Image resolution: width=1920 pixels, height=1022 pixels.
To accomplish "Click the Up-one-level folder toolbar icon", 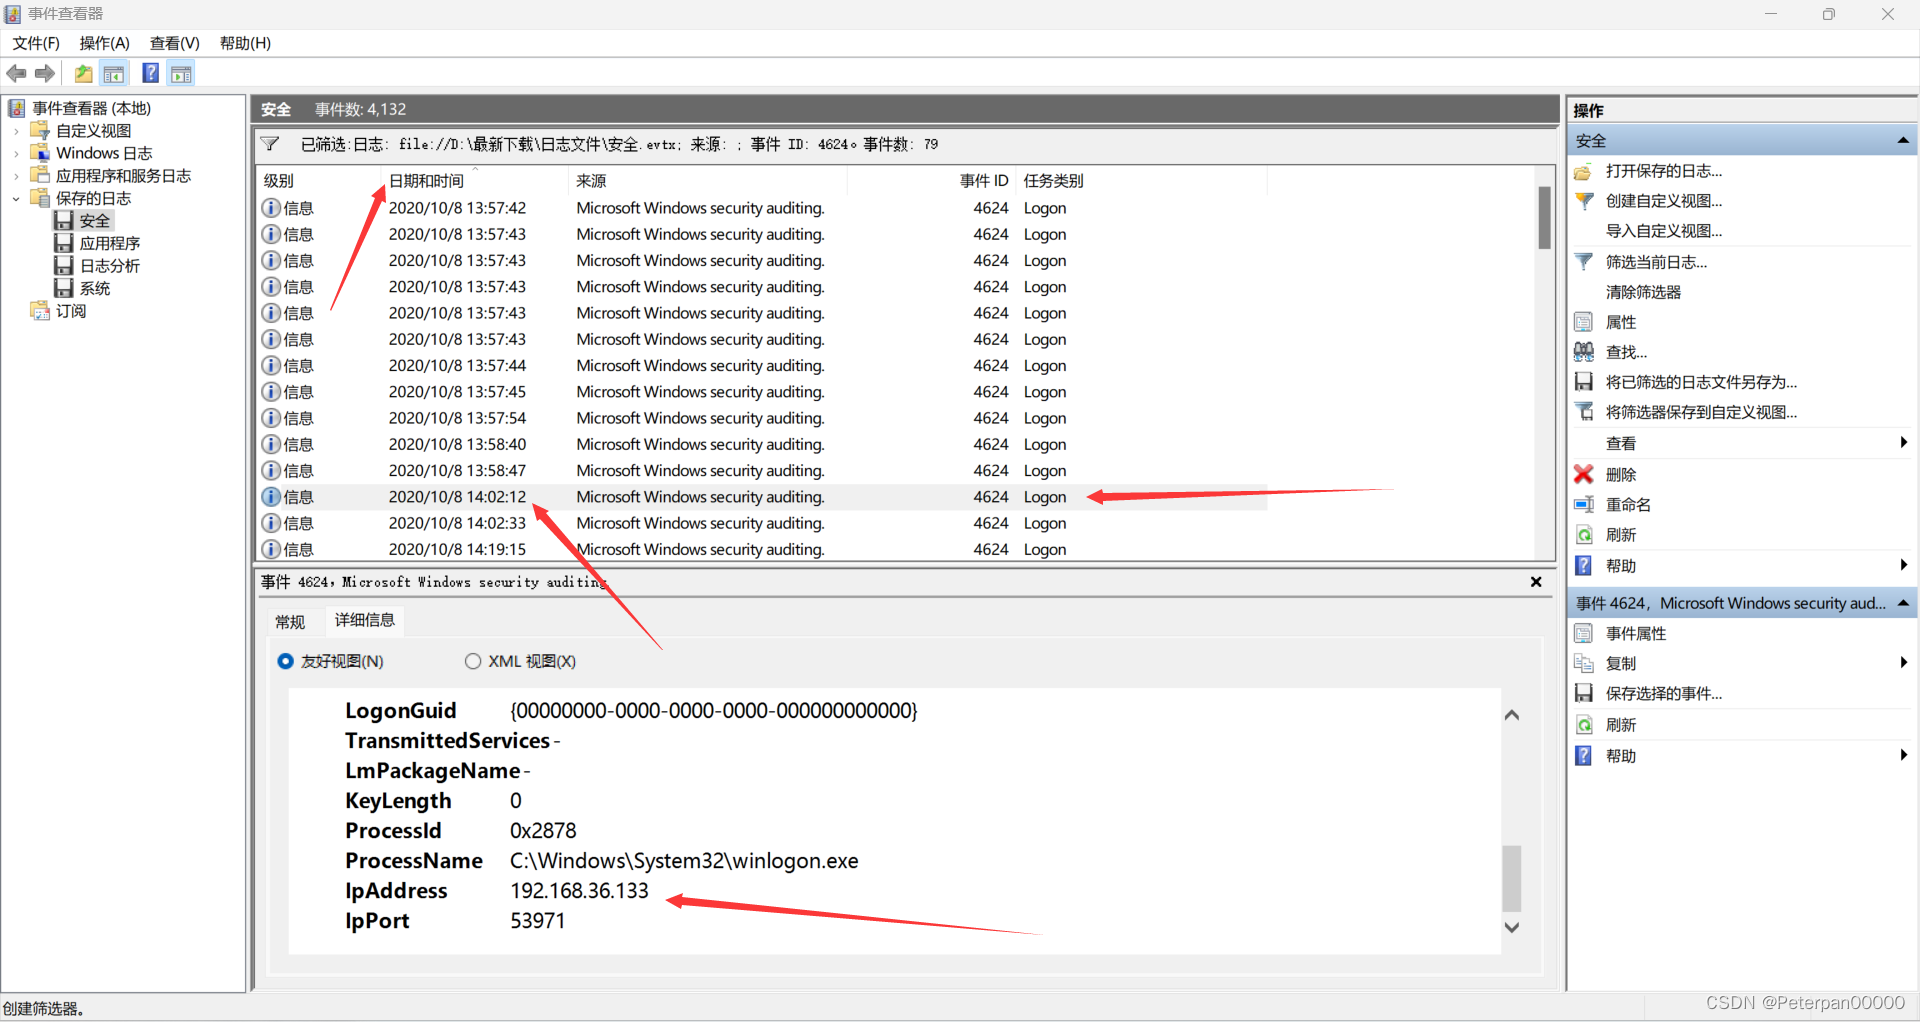I will tap(84, 73).
